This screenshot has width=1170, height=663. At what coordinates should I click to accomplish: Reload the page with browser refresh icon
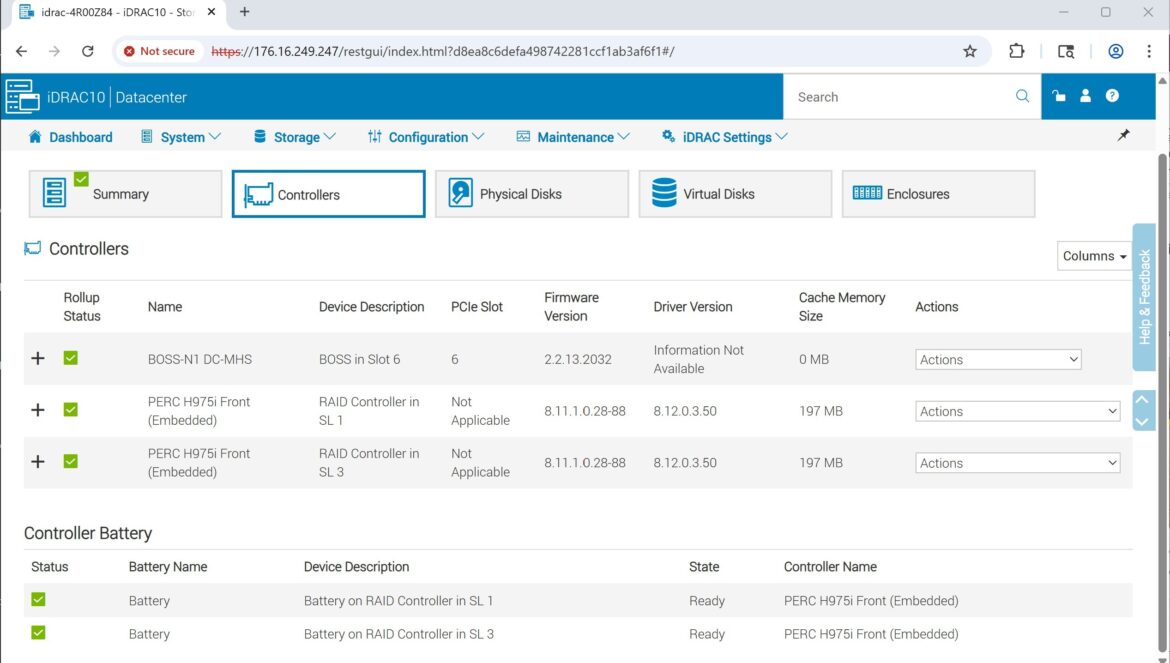pyautogui.click(x=88, y=51)
